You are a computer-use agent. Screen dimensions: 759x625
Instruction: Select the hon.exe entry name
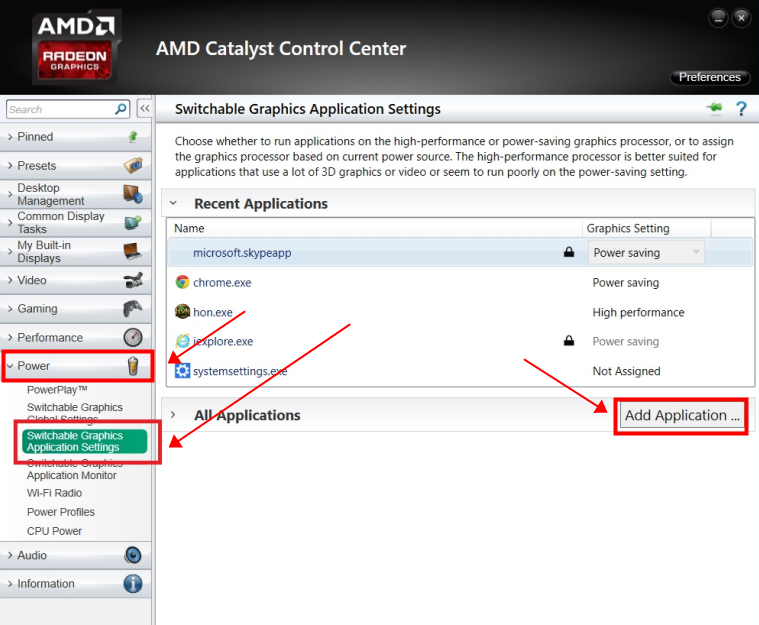tap(213, 312)
